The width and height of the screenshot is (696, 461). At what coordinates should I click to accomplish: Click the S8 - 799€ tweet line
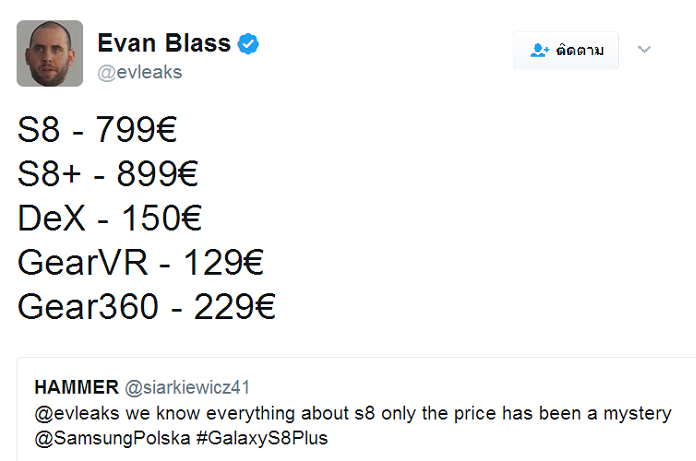pyautogui.click(x=97, y=130)
